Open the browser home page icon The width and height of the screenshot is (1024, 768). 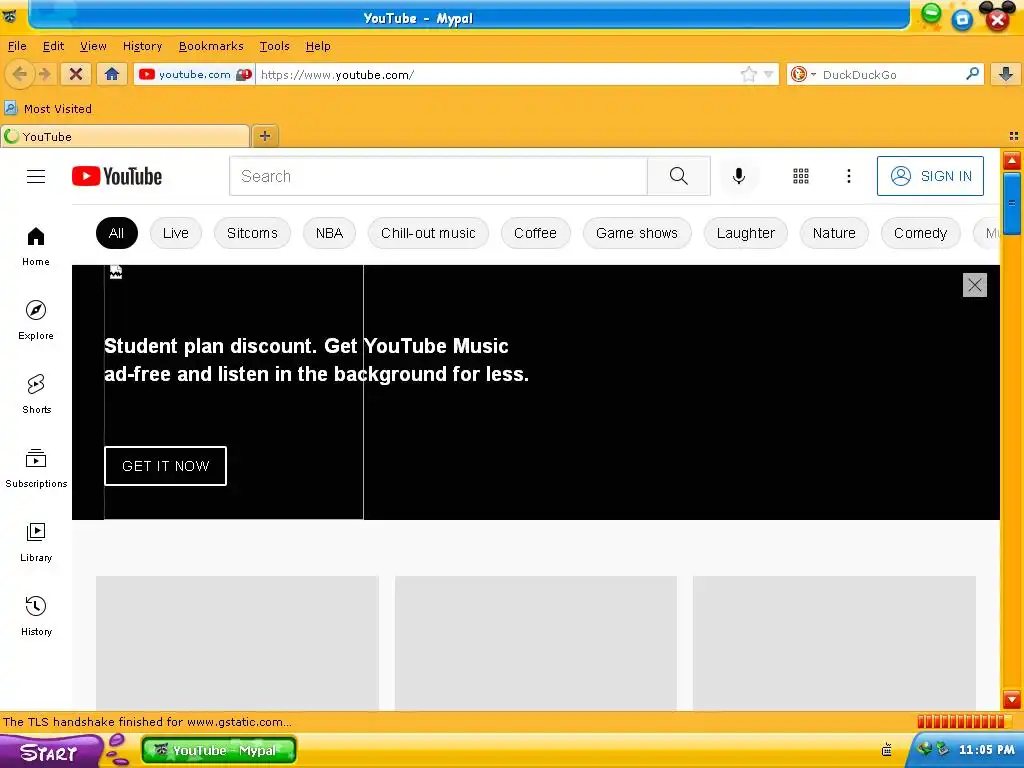click(x=112, y=74)
